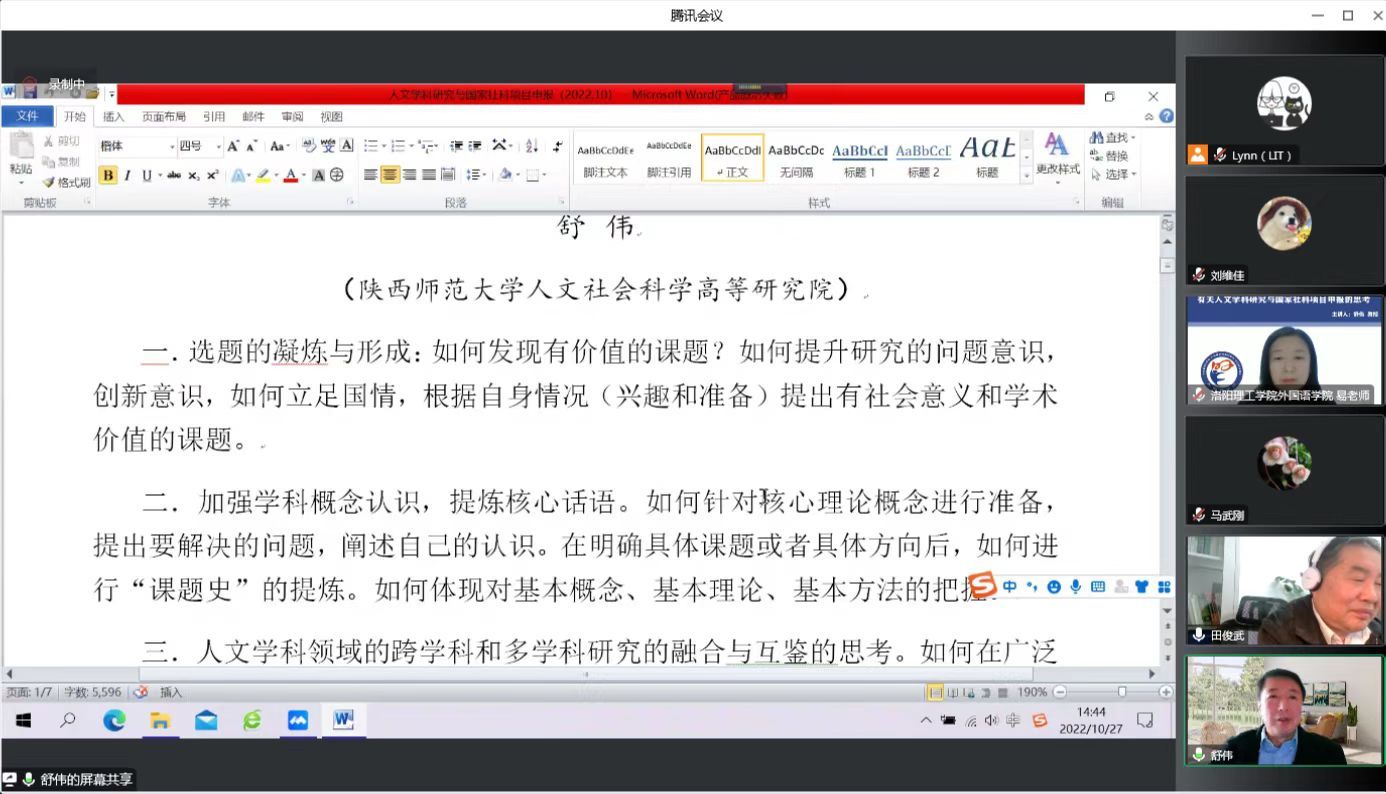Toggle center alignment in paragraph group
1386x794 pixels.
click(389, 174)
